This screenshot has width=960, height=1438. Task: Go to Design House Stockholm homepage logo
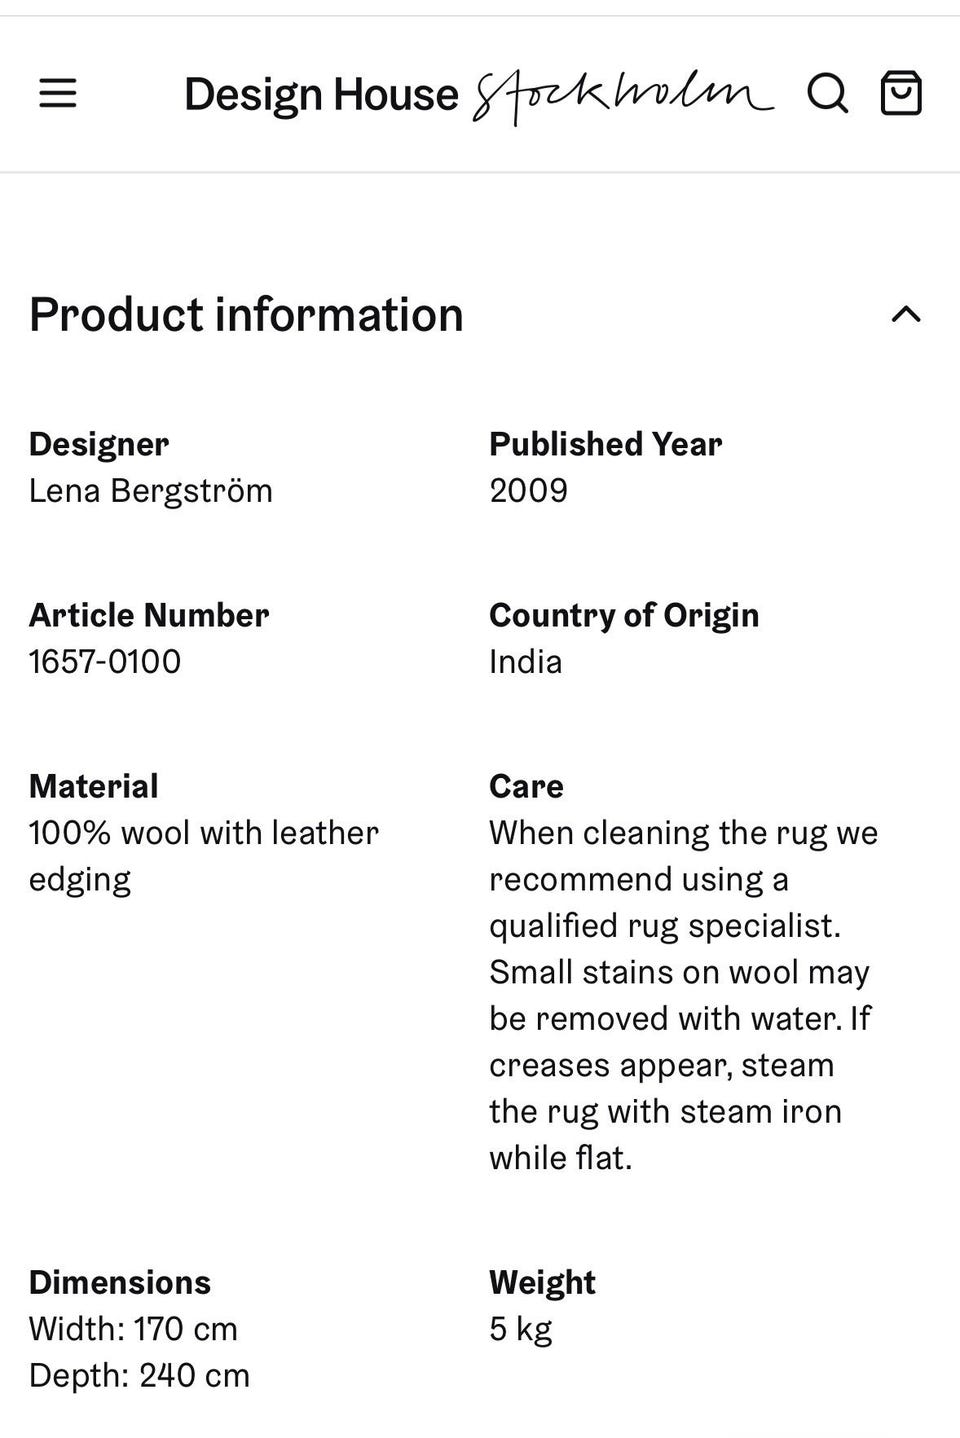[479, 97]
